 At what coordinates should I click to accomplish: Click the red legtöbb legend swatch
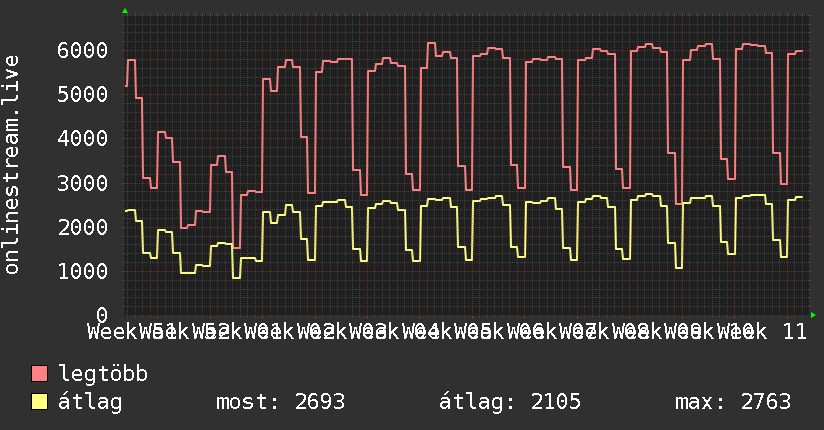[39, 374]
